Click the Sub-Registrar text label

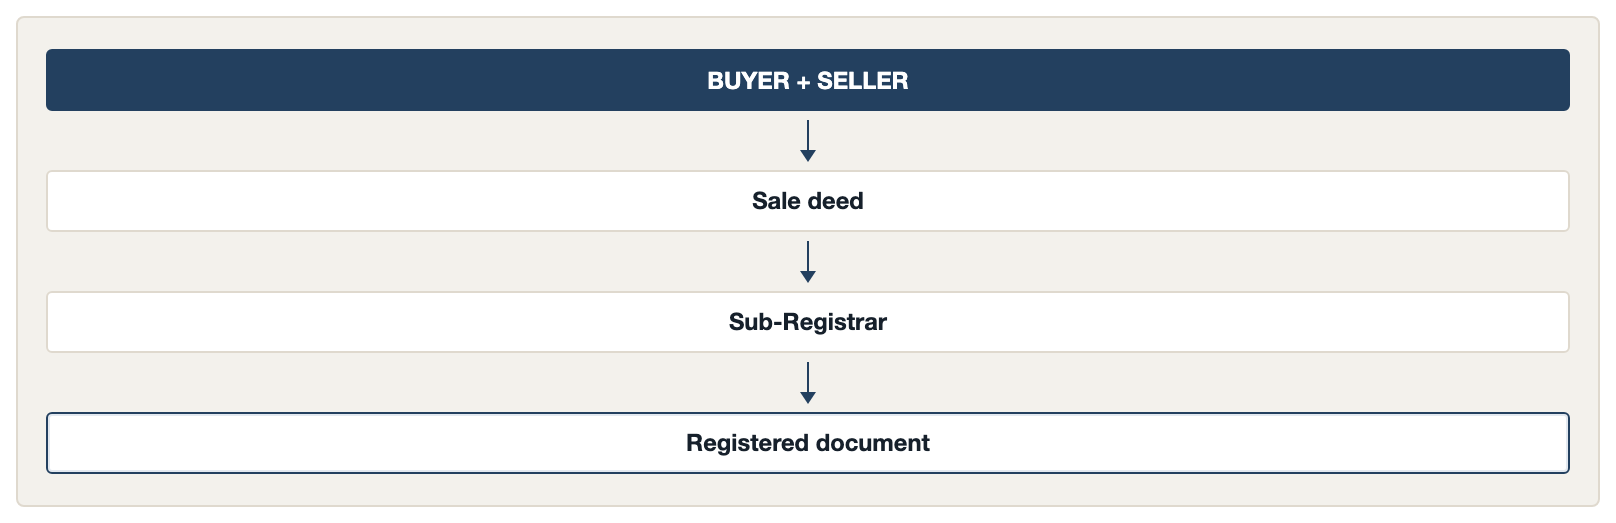click(808, 322)
